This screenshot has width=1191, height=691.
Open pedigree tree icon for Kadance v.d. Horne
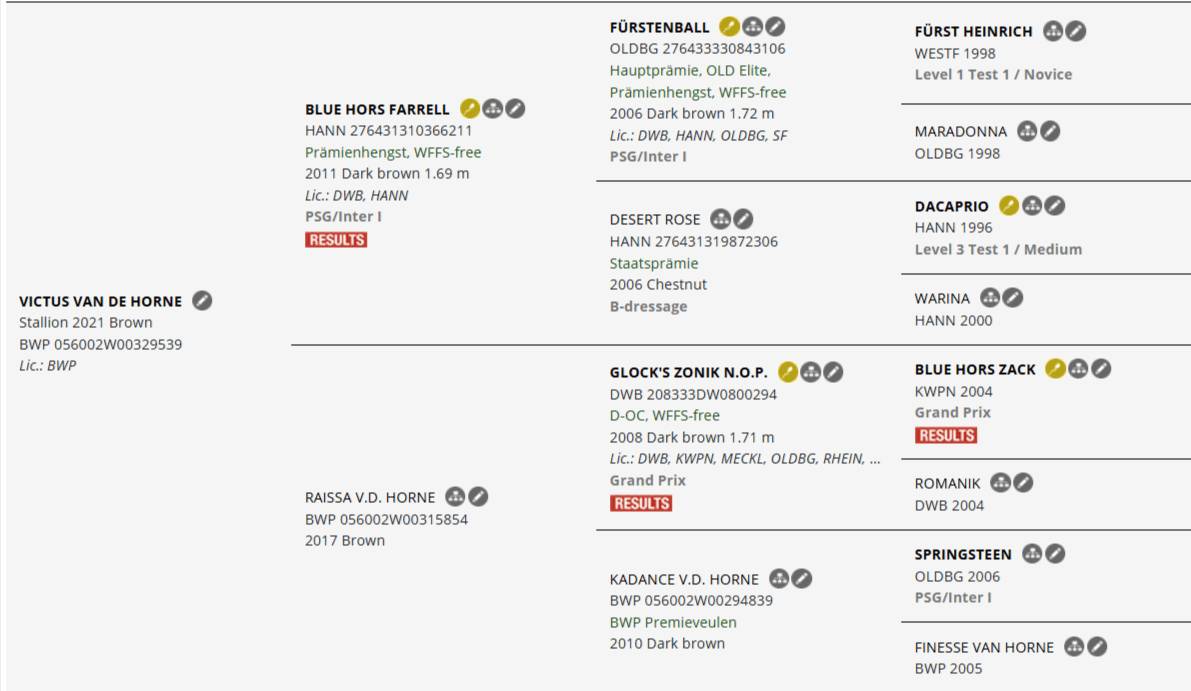tap(780, 578)
